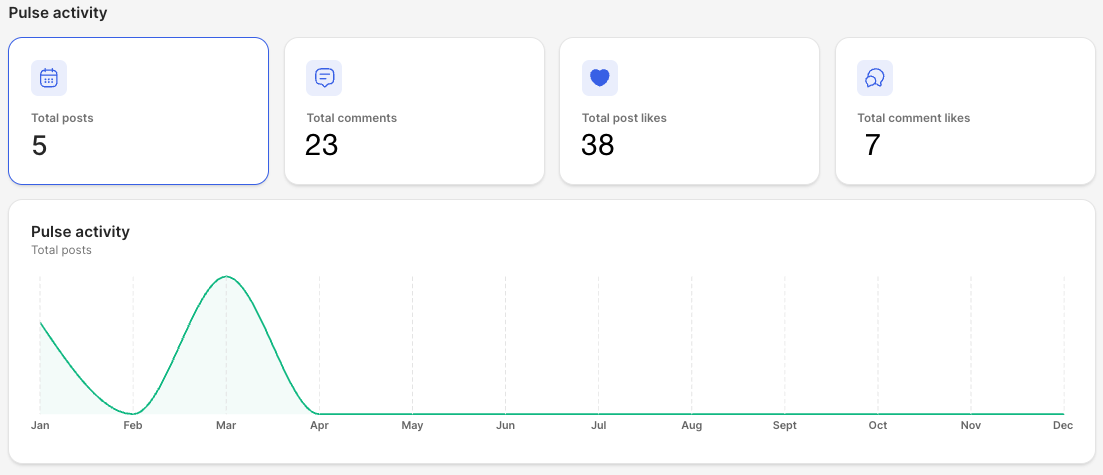Click the 'Pulse activity' page heading

[58, 13]
